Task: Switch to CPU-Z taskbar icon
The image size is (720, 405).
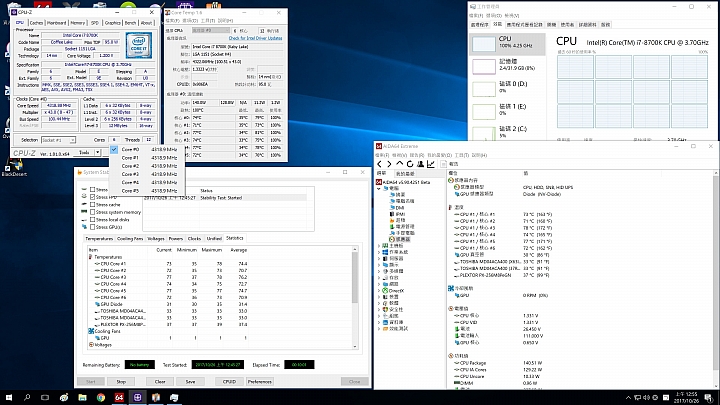Action: (x=137, y=397)
